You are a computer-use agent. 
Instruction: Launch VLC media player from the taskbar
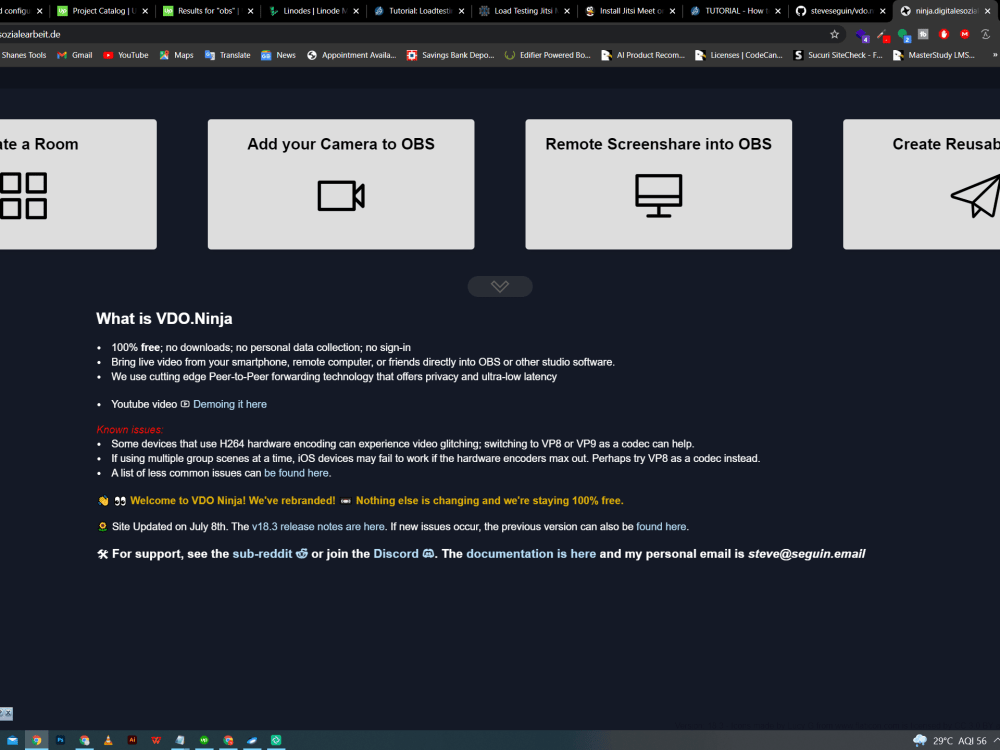[108, 739]
